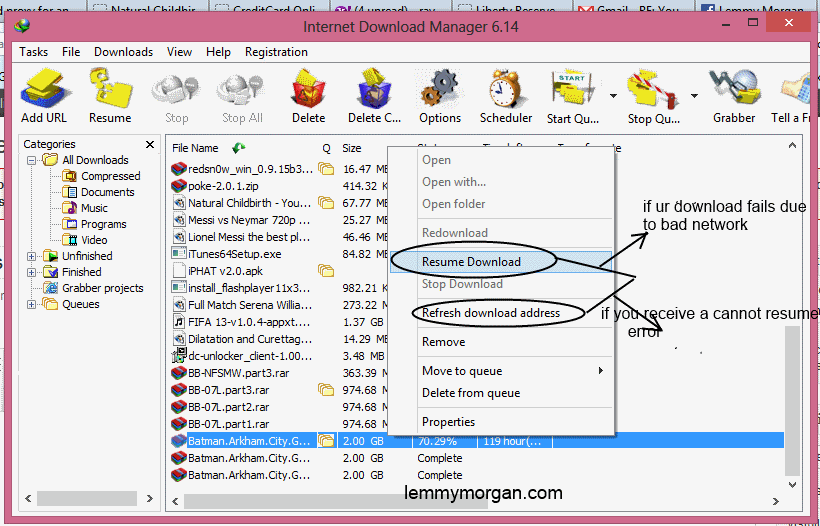Screen dimensions: 820x526
Task: Click the down arrow of list vertical scrollbar
Action: click(x=792, y=485)
